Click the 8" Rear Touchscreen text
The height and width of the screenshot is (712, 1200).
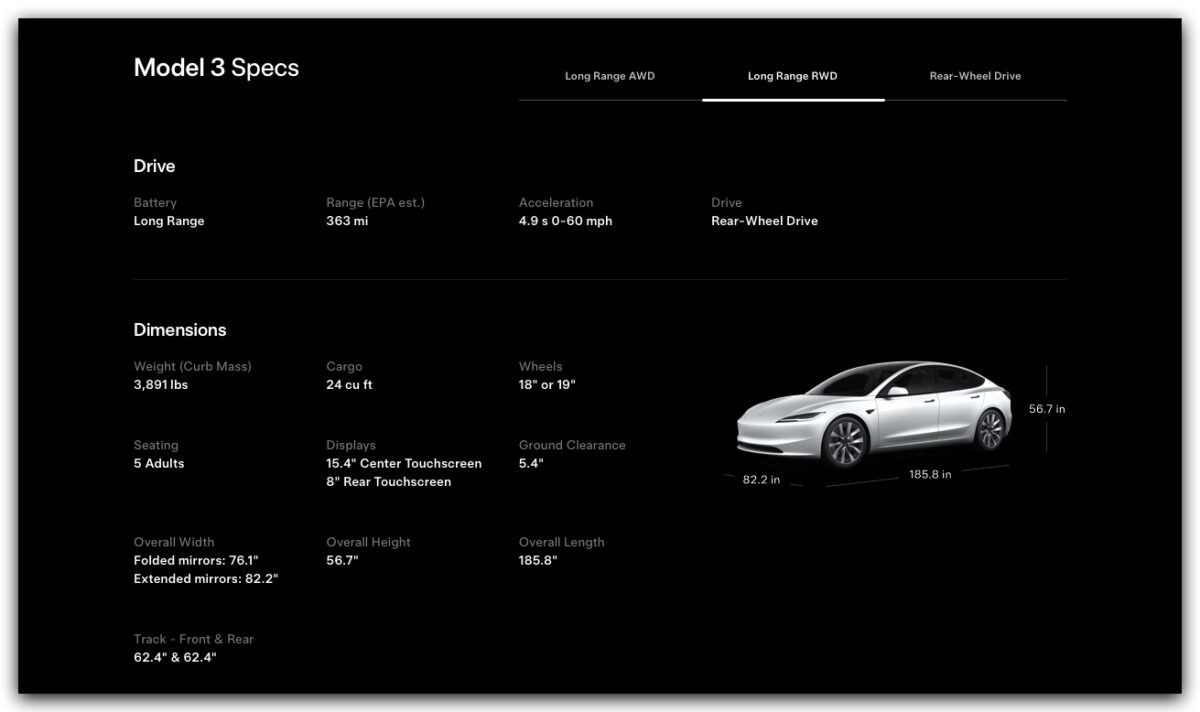click(388, 482)
